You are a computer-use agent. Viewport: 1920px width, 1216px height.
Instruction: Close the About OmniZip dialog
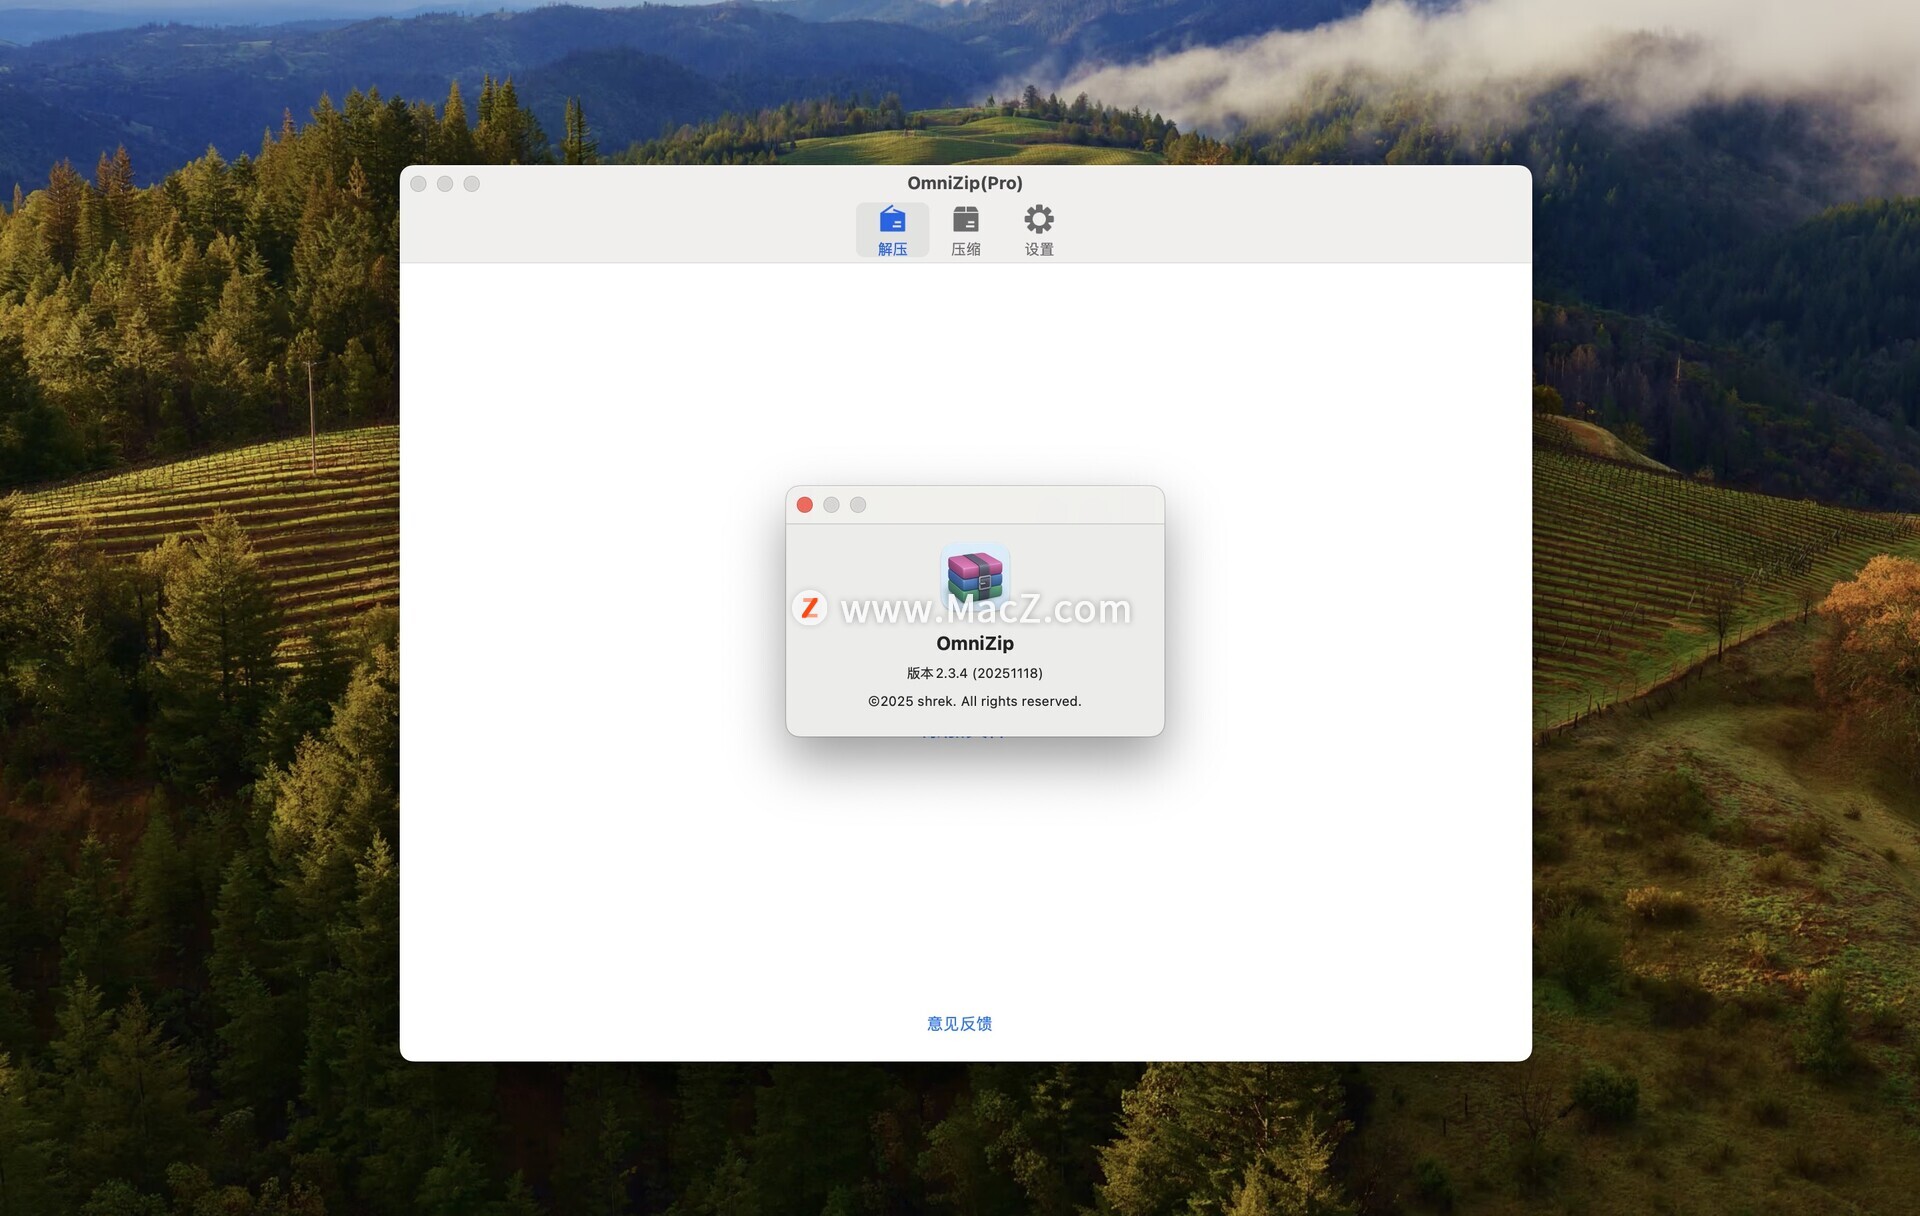pyautogui.click(x=804, y=505)
